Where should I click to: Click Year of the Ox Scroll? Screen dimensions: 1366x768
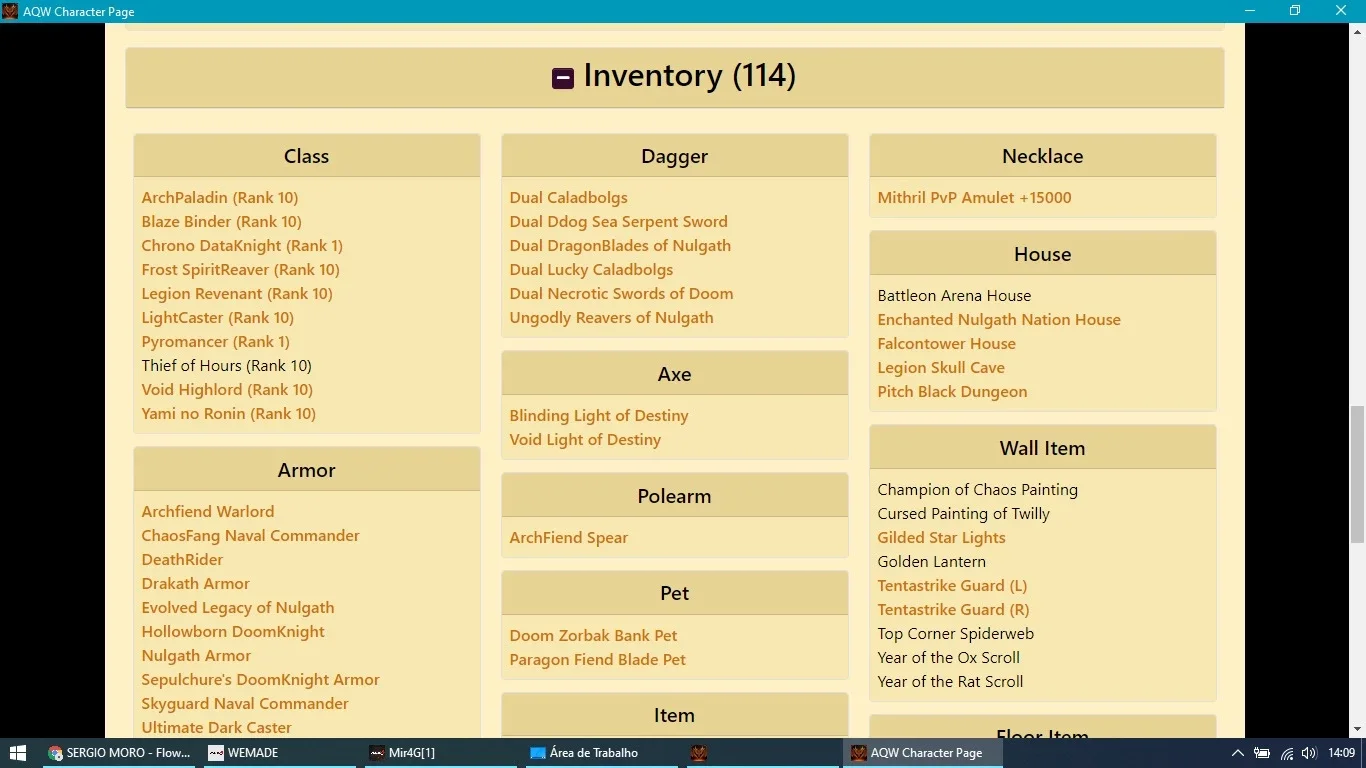pos(948,658)
